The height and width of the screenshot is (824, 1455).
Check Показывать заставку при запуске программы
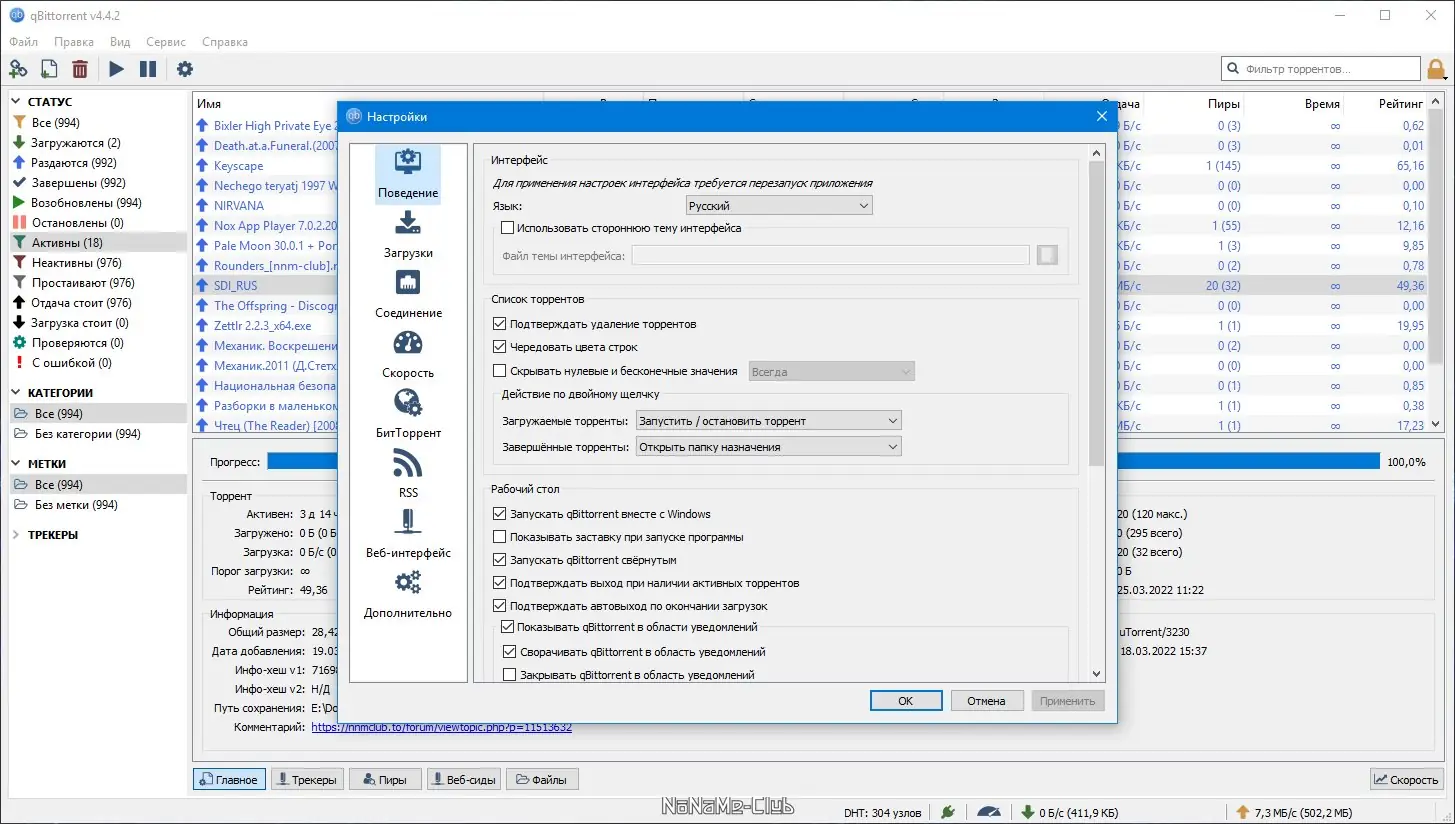click(501, 537)
